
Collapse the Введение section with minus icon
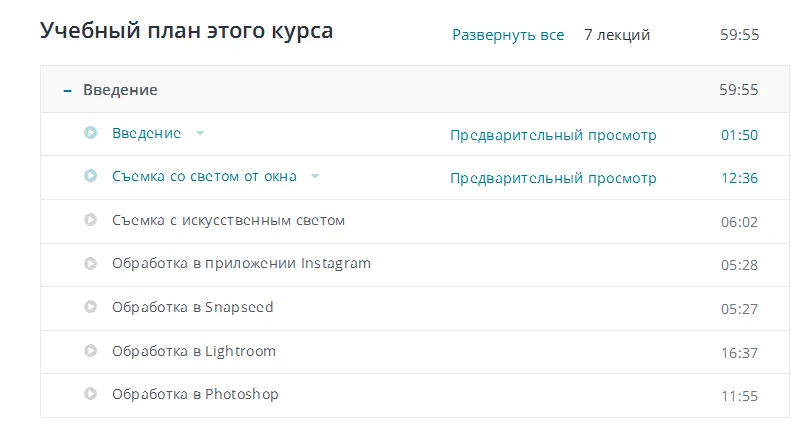pyautogui.click(x=67, y=90)
